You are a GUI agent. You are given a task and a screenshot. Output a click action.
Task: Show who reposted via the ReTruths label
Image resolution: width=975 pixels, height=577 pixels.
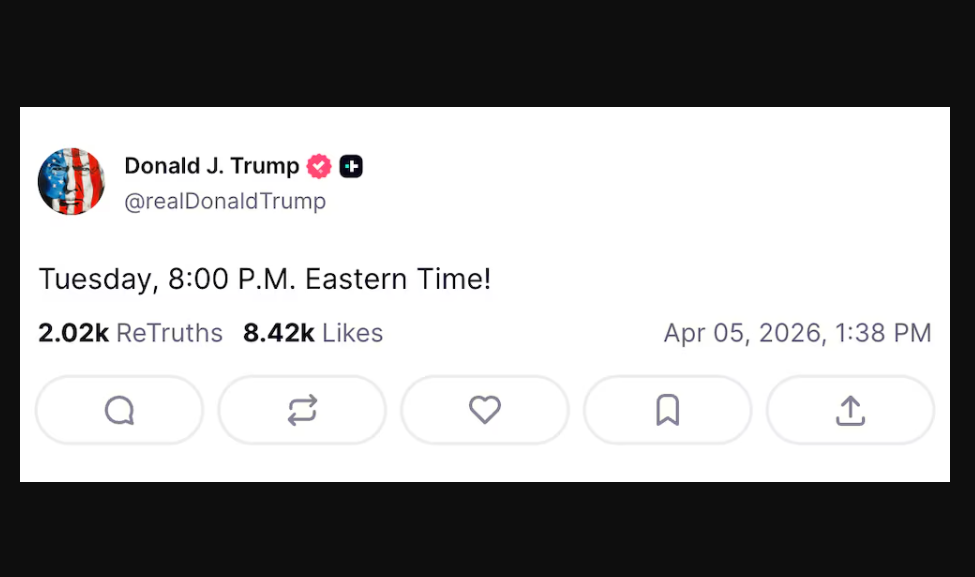tap(169, 333)
